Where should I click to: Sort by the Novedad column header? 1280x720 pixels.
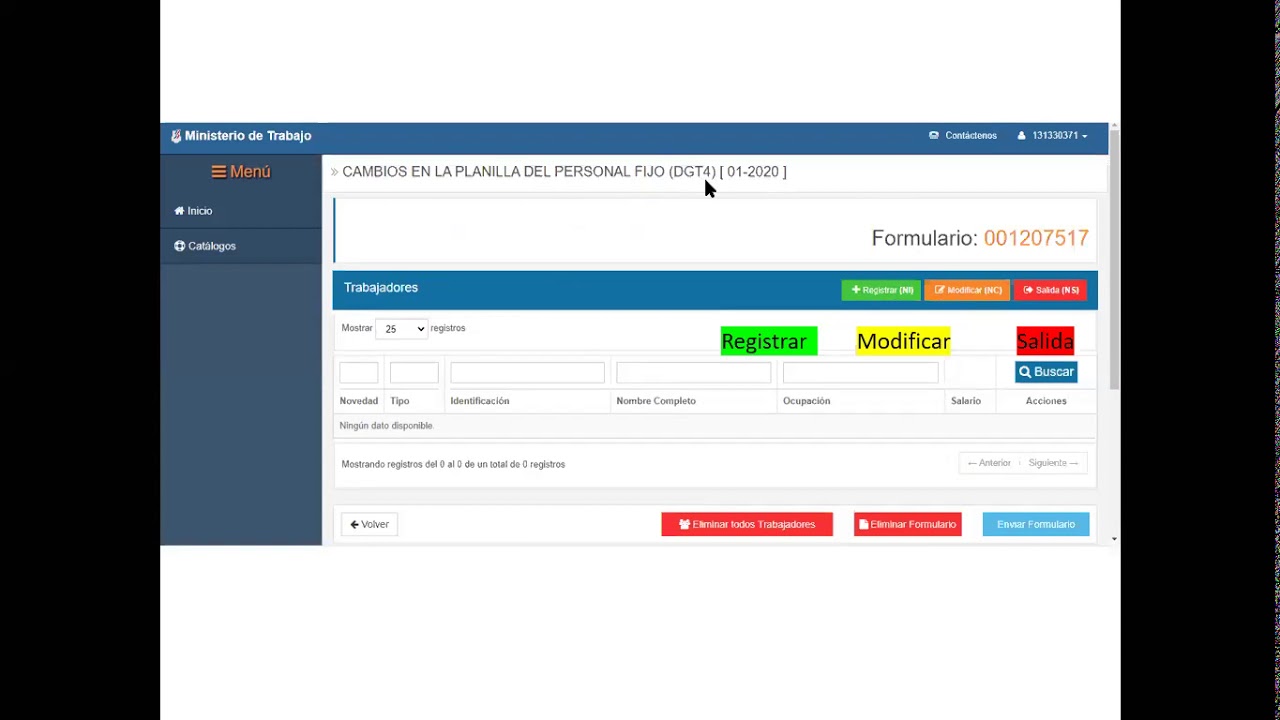coord(359,401)
